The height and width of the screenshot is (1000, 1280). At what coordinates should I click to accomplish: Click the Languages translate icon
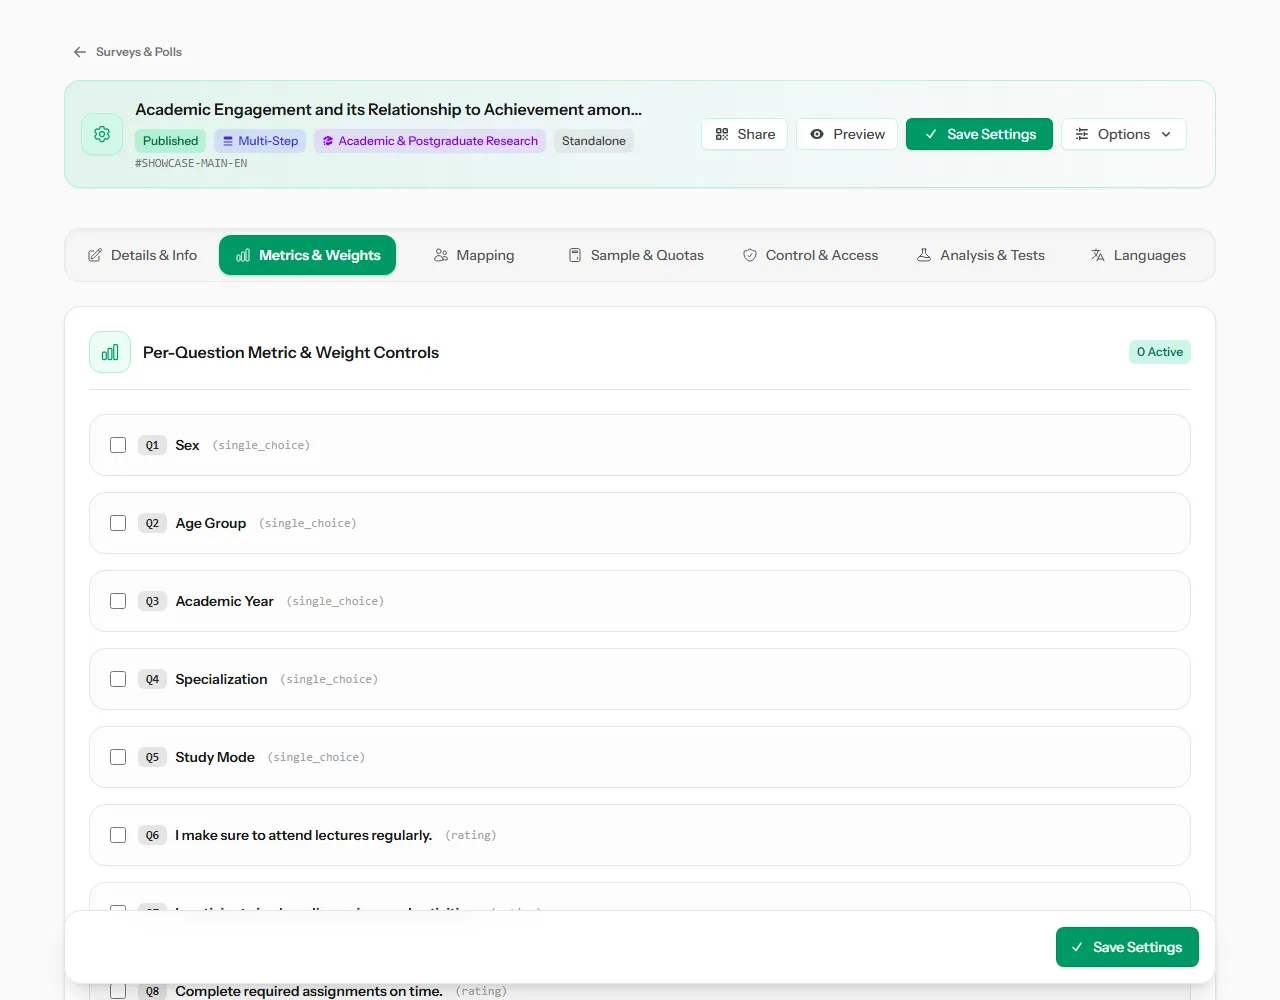pyautogui.click(x=1098, y=255)
